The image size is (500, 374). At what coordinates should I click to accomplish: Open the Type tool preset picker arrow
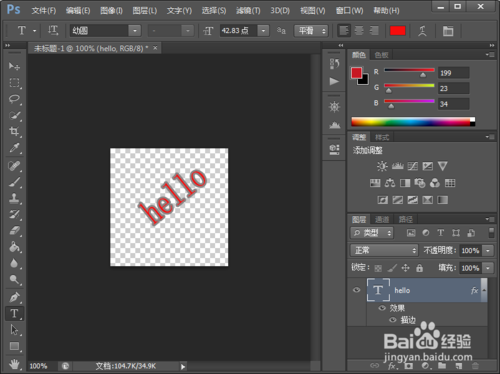[35, 31]
